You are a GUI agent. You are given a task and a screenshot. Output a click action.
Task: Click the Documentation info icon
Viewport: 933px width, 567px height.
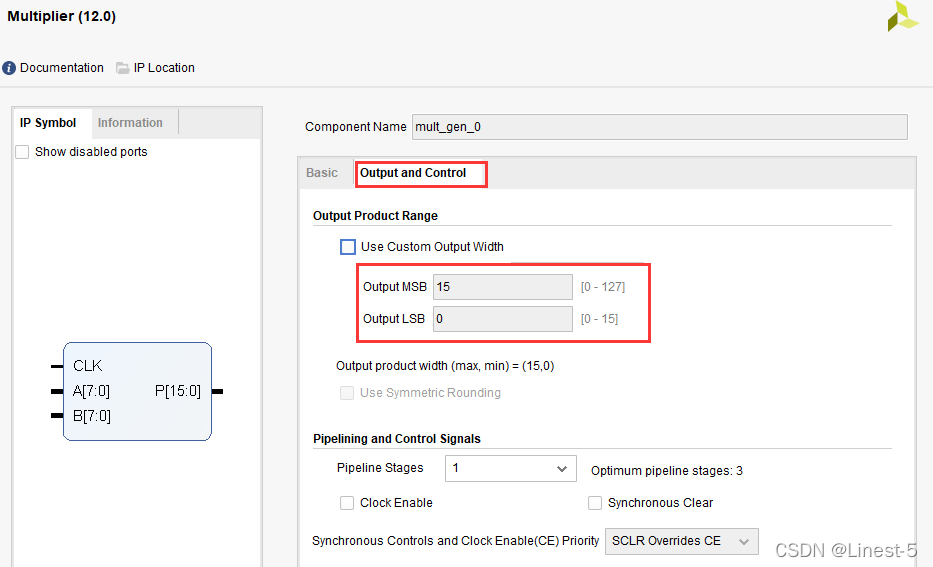point(9,68)
